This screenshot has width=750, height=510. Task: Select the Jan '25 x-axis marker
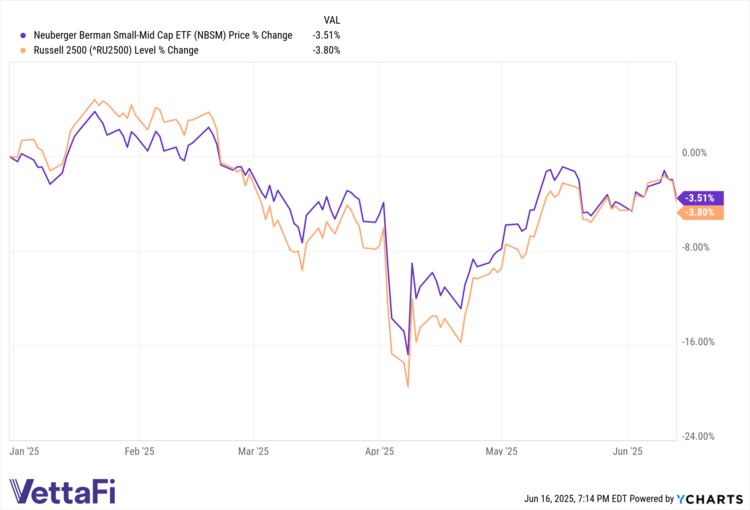(x=24, y=452)
